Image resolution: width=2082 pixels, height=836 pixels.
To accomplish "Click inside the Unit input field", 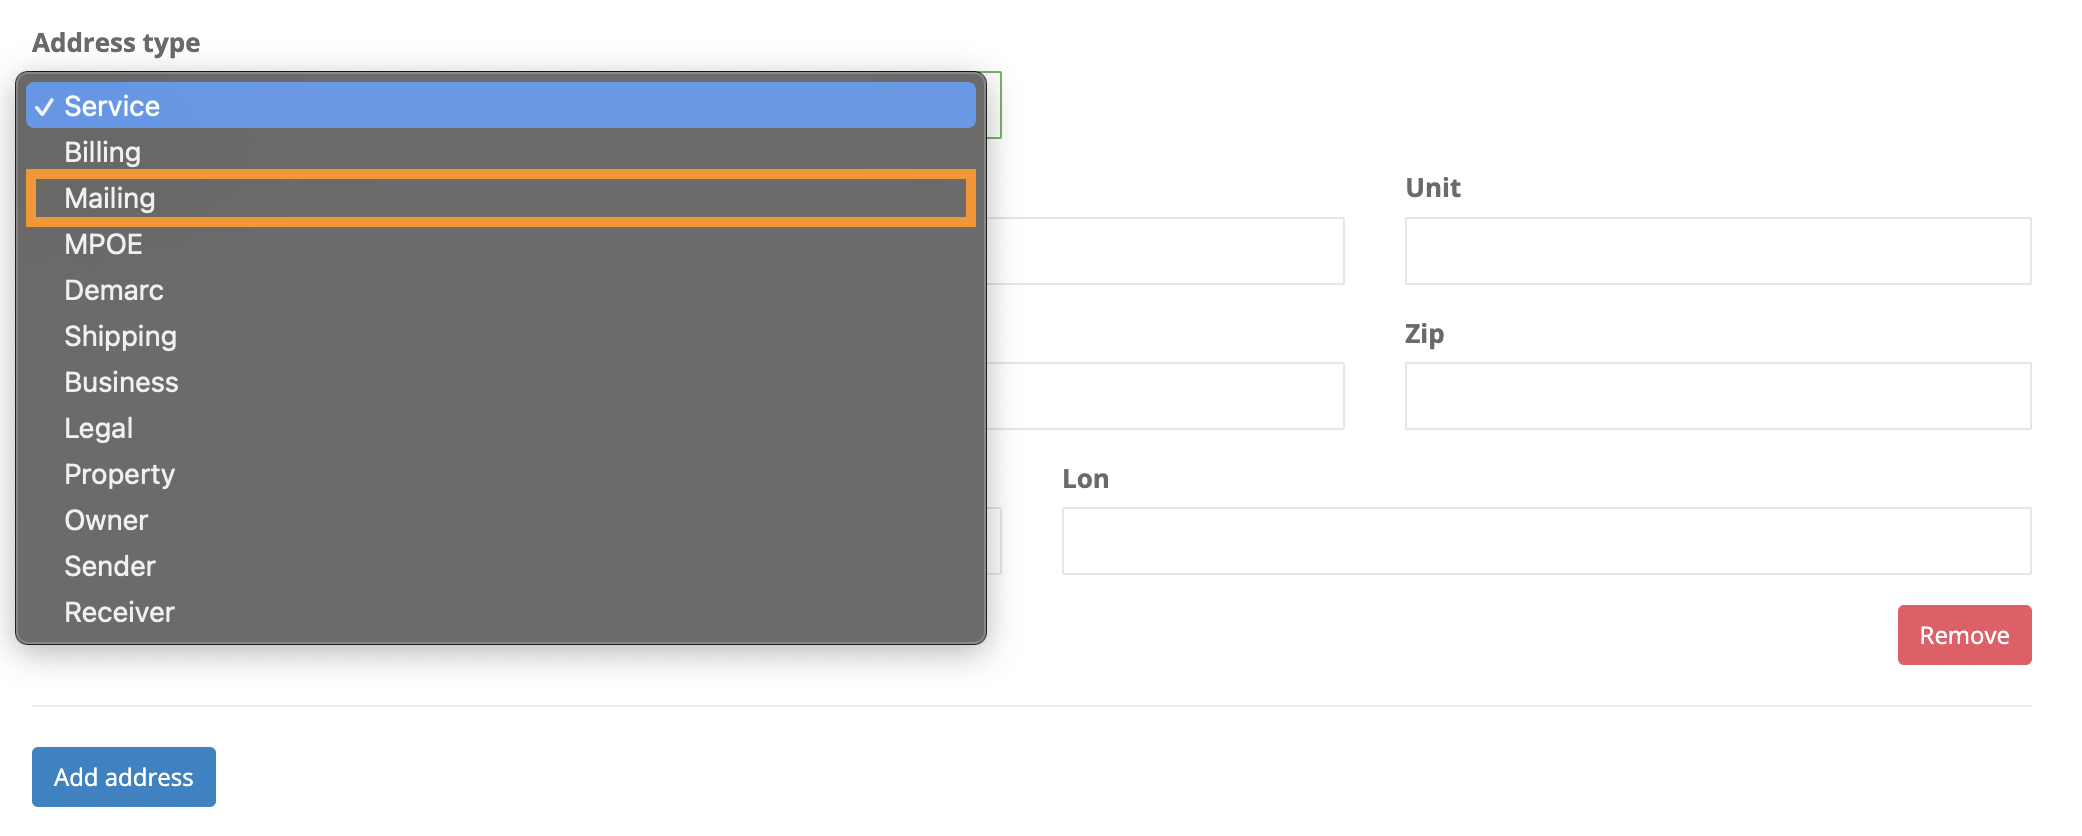I will [x=1716, y=250].
